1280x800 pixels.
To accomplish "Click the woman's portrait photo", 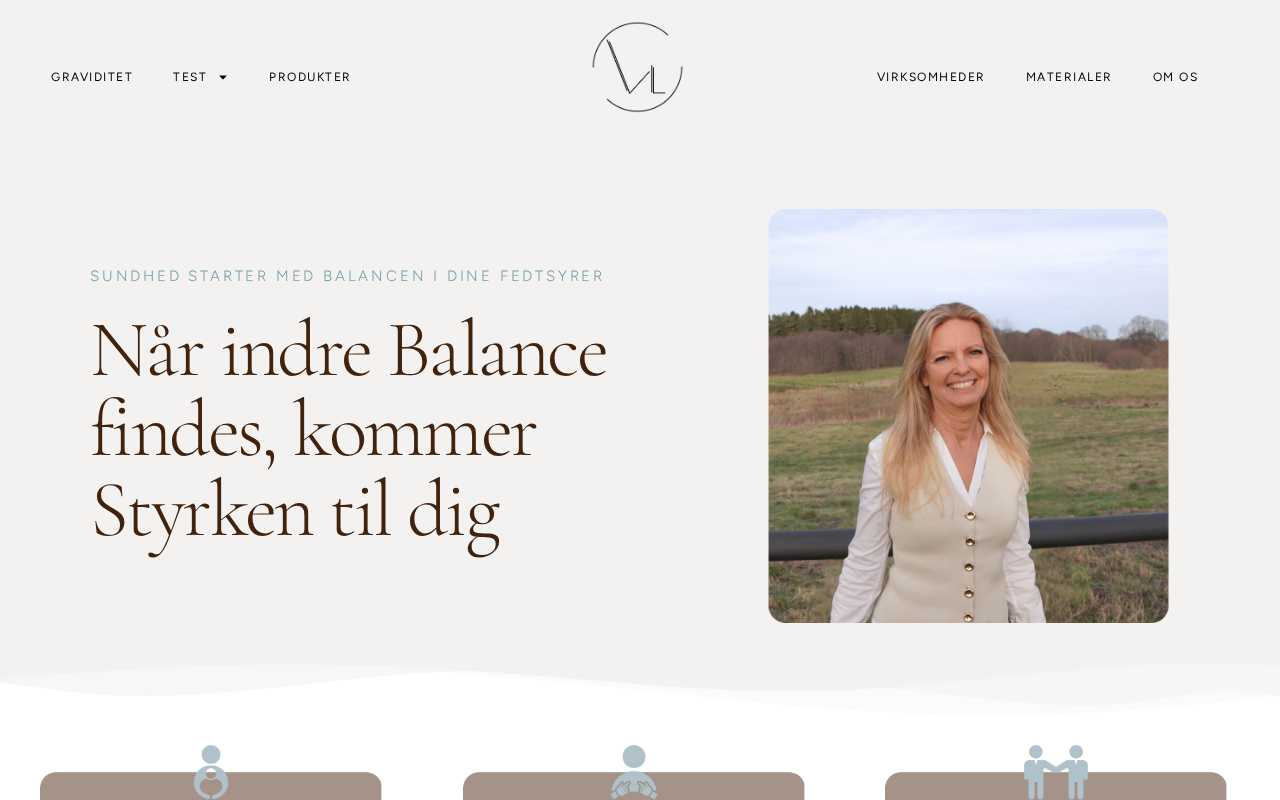I will pos(968,416).
